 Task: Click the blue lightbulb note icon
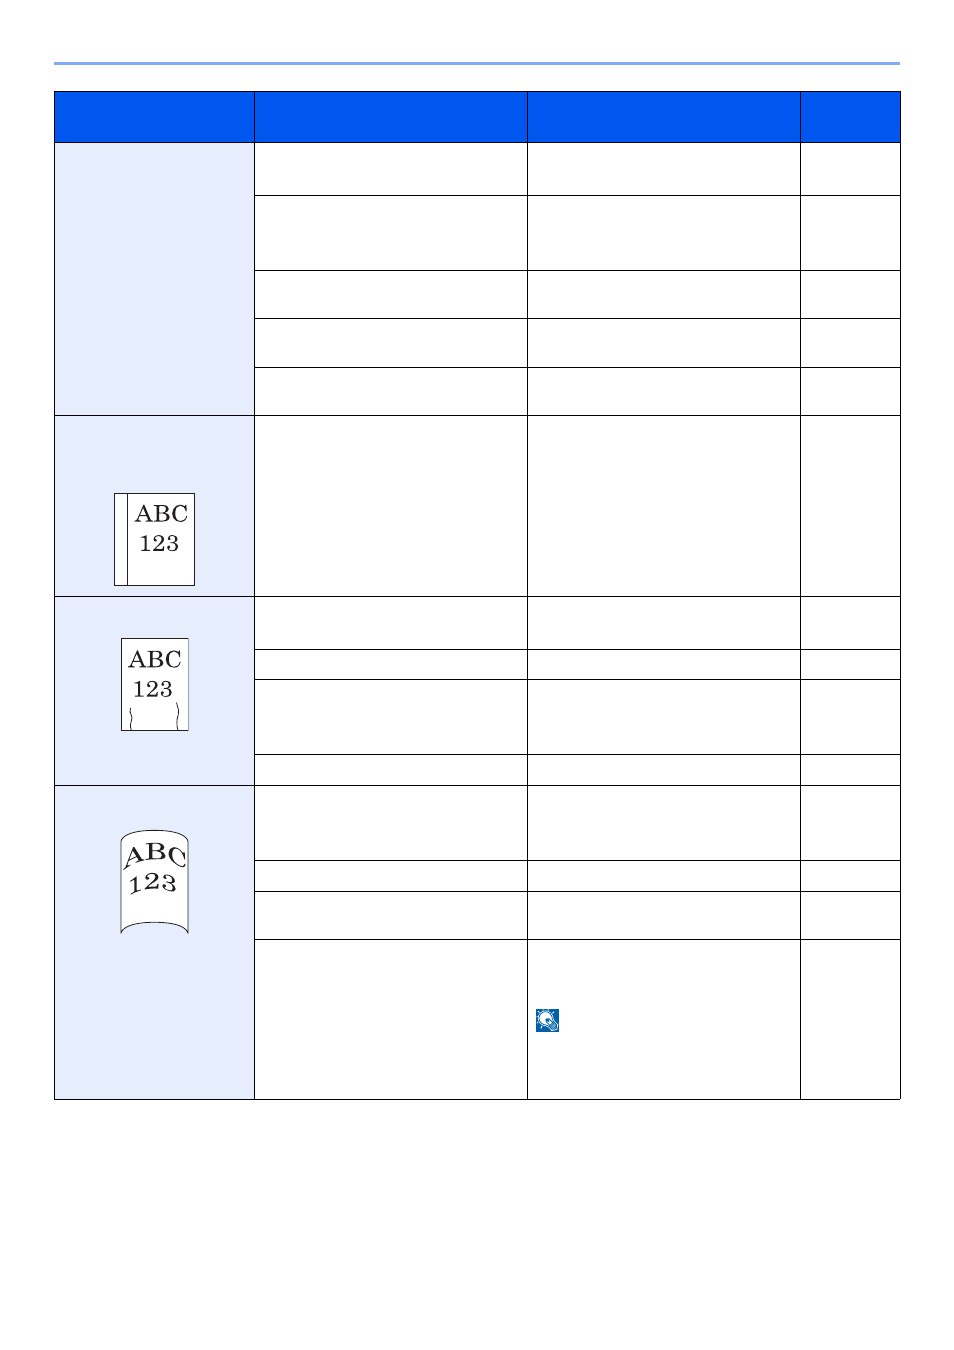pyautogui.click(x=547, y=1020)
